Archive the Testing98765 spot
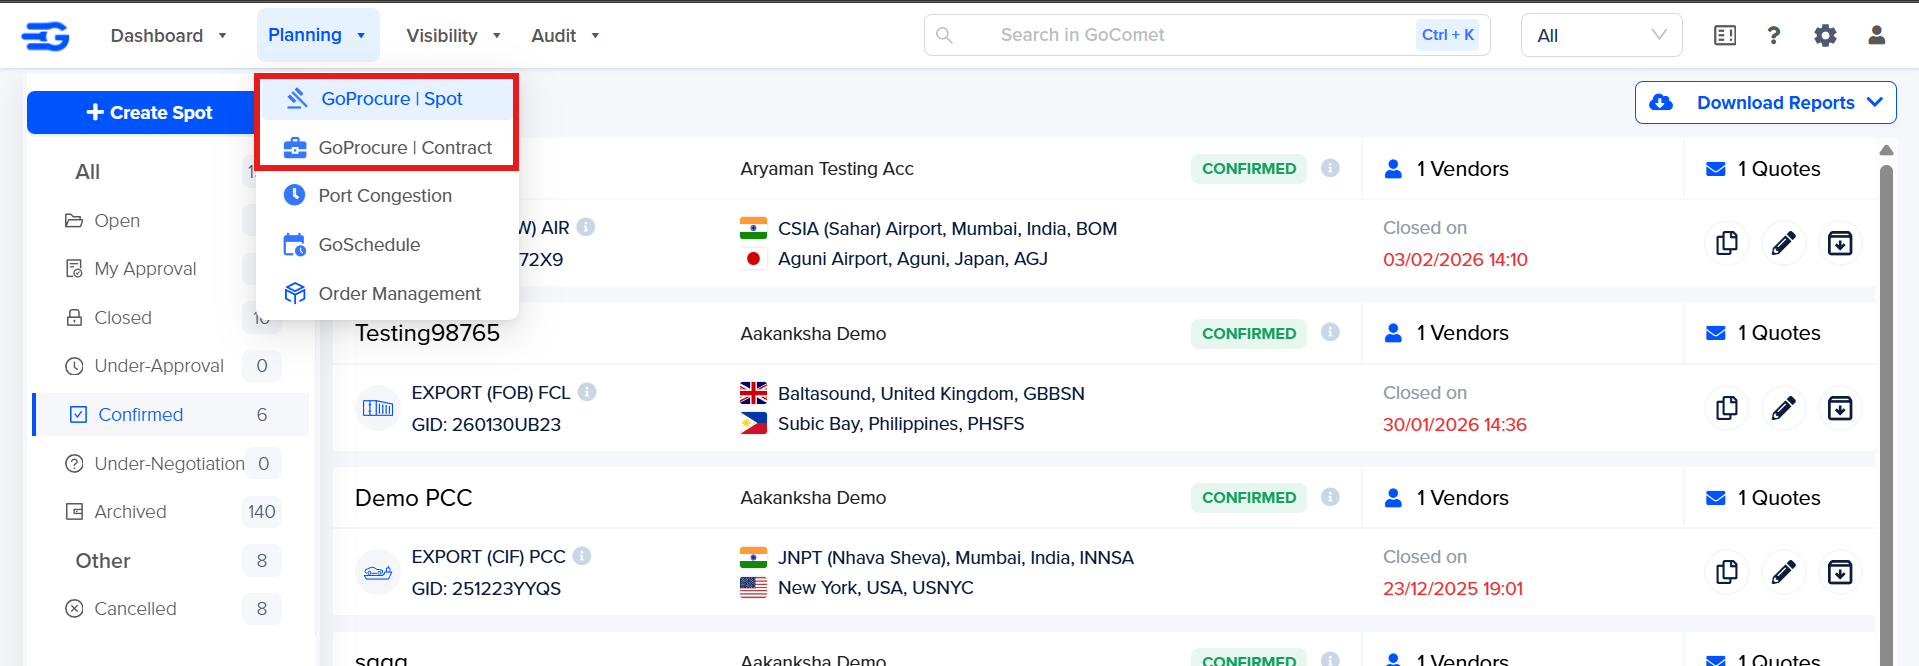Viewport: 1919px width, 666px height. click(1840, 408)
